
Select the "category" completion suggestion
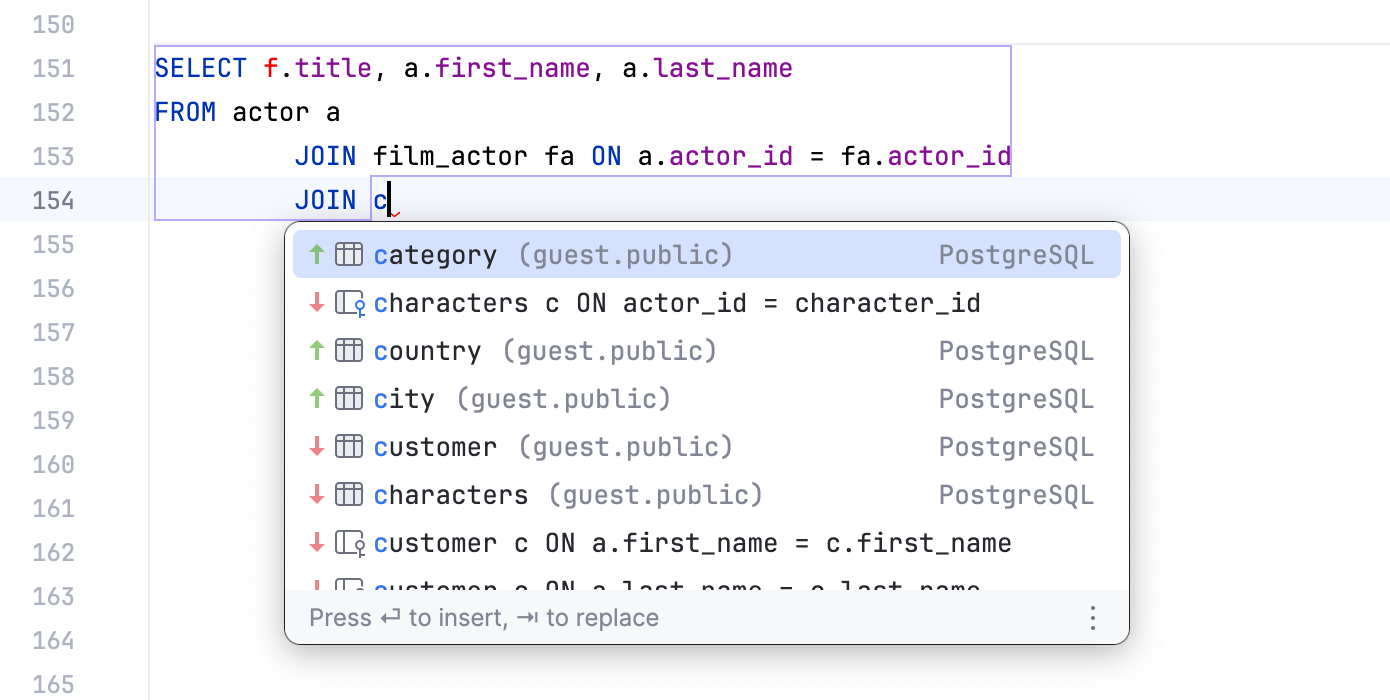(x=435, y=255)
